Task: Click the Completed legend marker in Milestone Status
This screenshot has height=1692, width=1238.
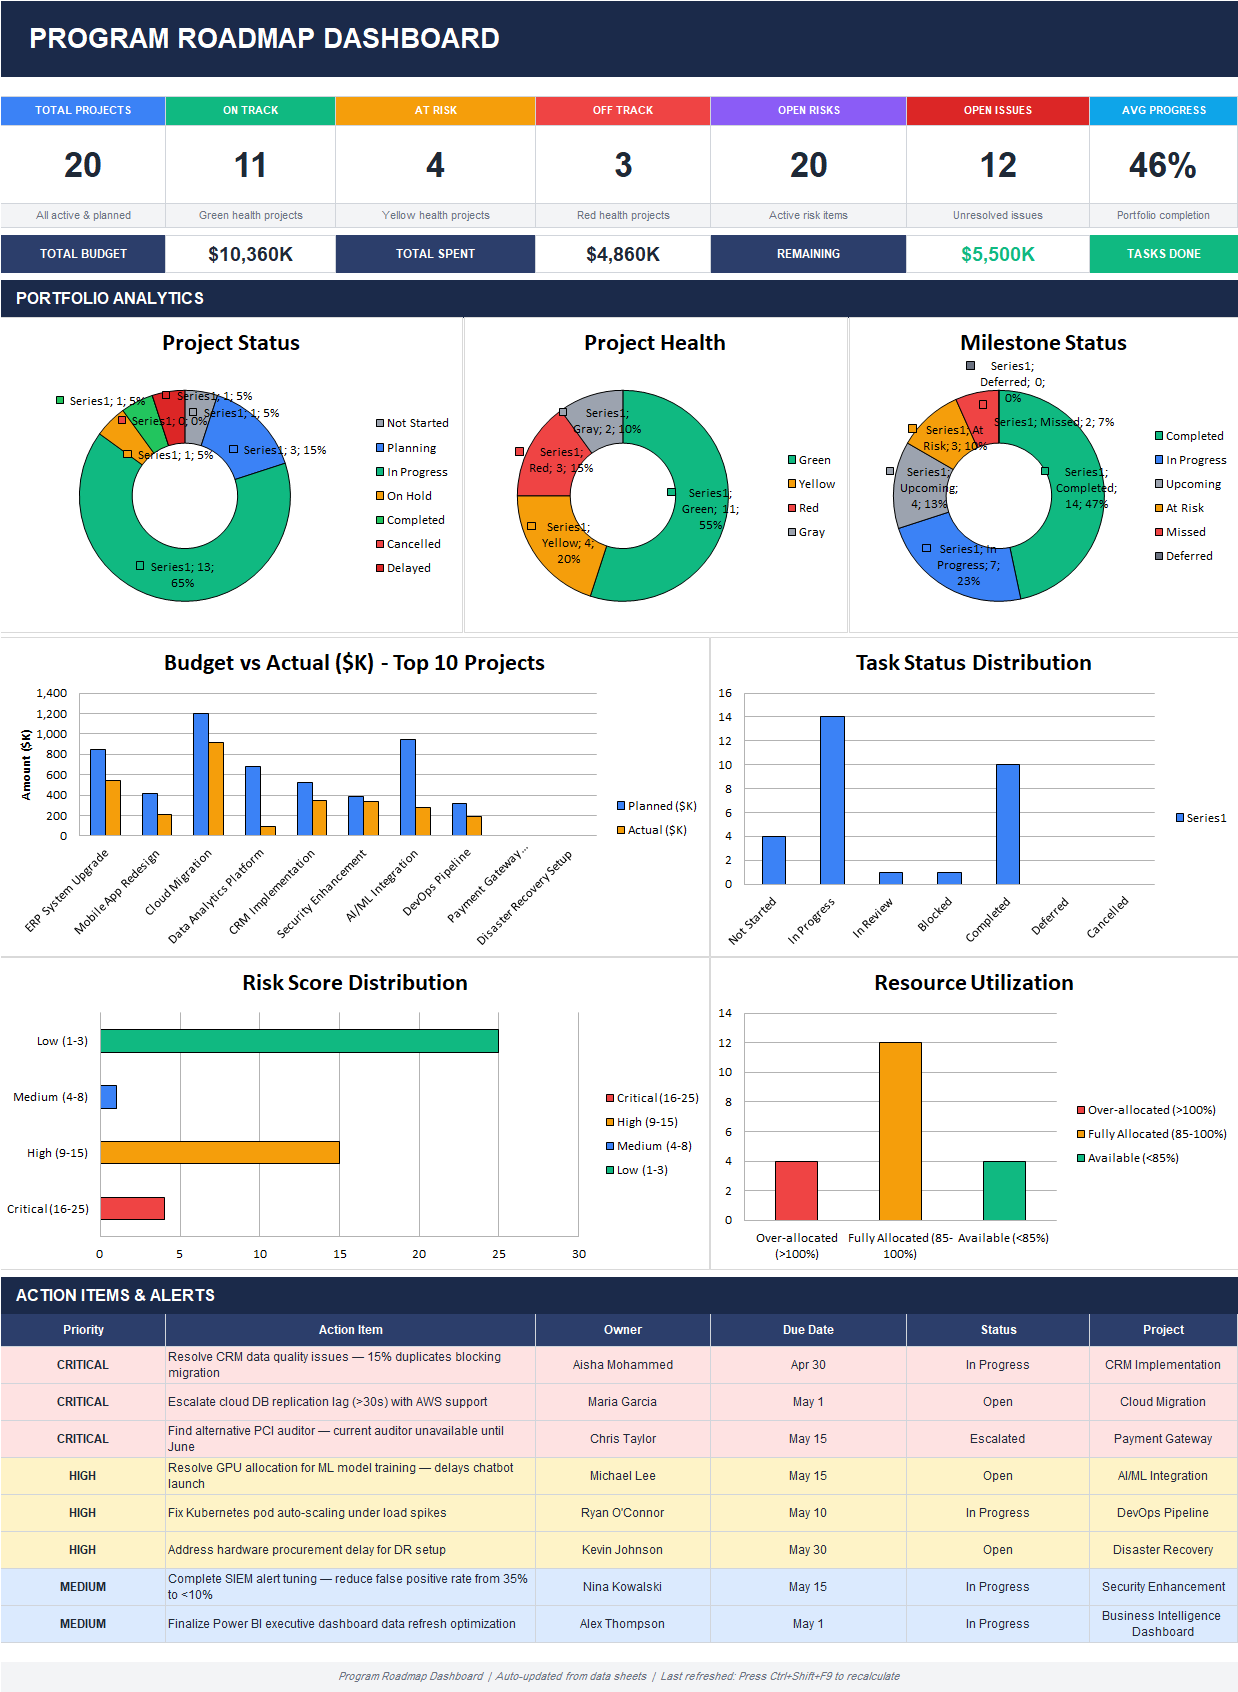Action: (x=1159, y=436)
